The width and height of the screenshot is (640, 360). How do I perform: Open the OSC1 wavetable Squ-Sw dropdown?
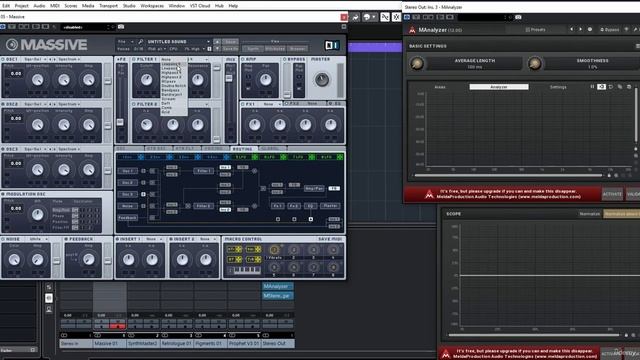pyautogui.click(x=35, y=59)
